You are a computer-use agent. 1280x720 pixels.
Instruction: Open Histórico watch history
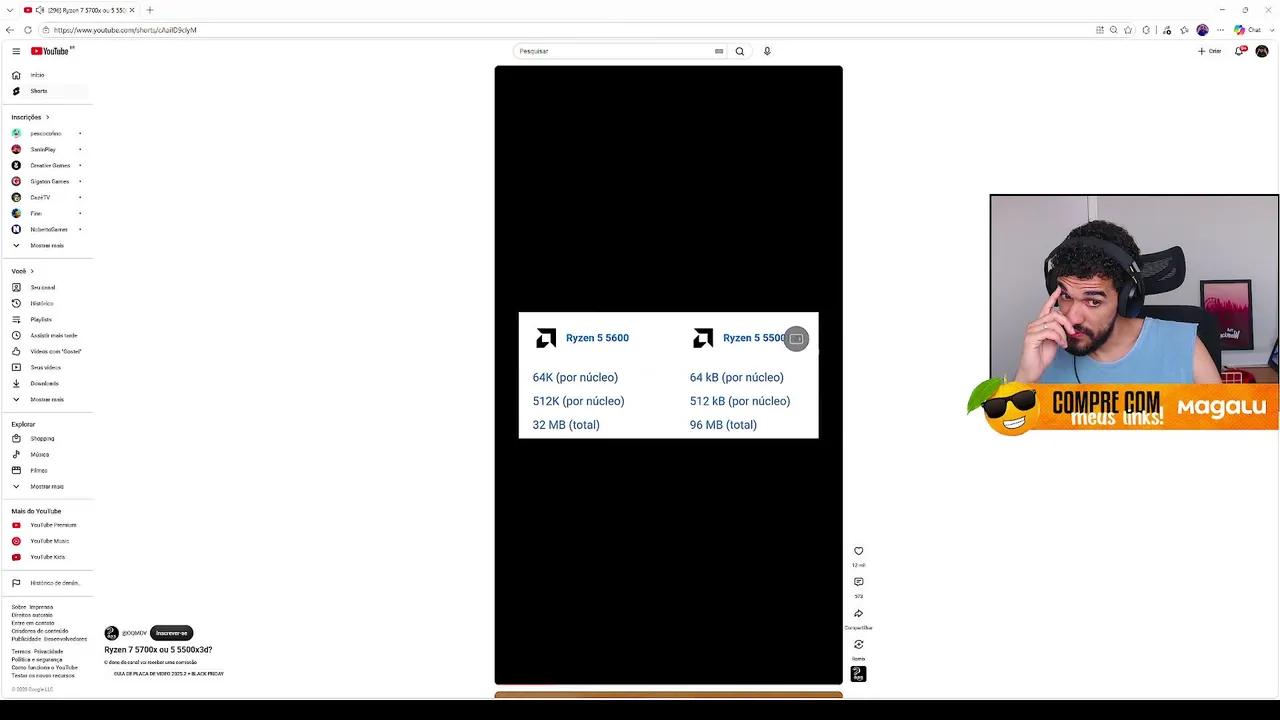pos(41,303)
